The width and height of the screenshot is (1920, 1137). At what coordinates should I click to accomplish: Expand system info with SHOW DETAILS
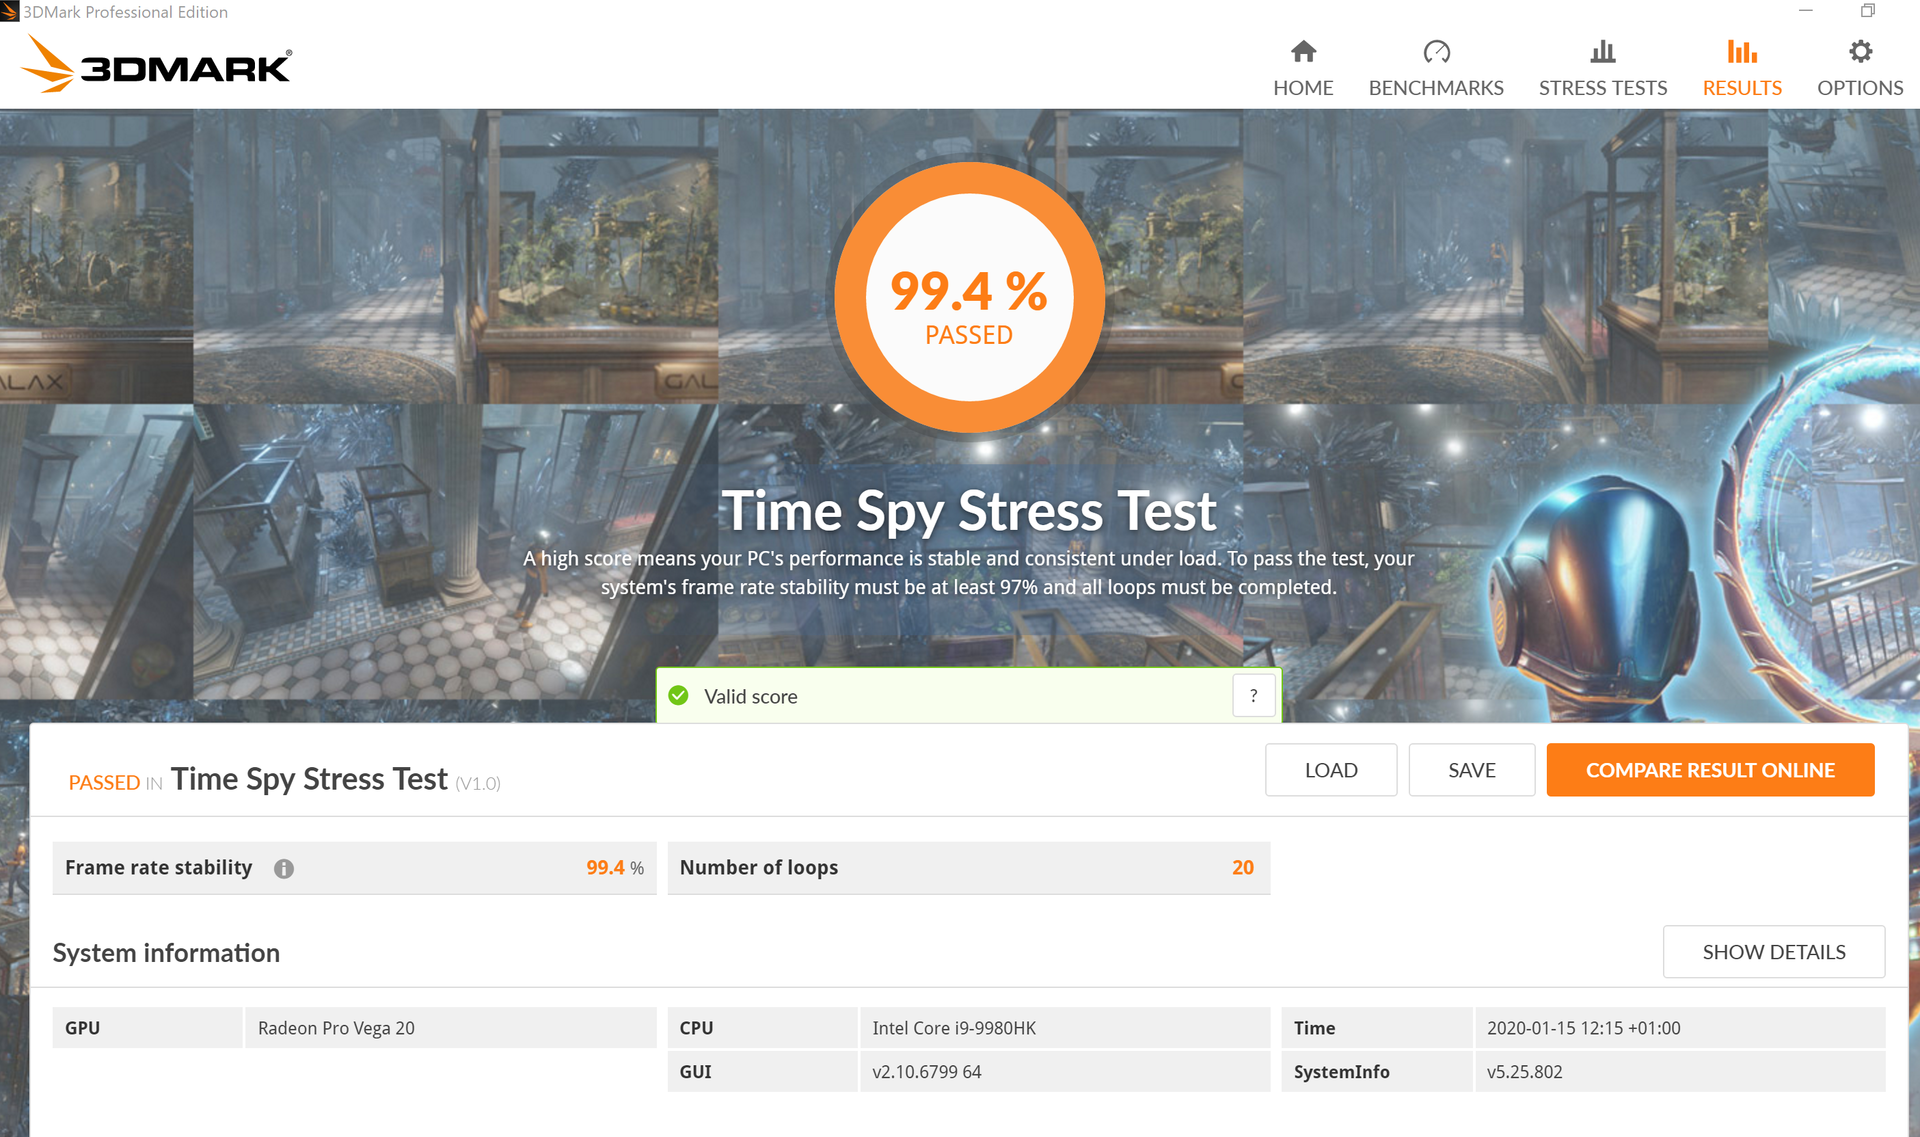pyautogui.click(x=1774, y=952)
